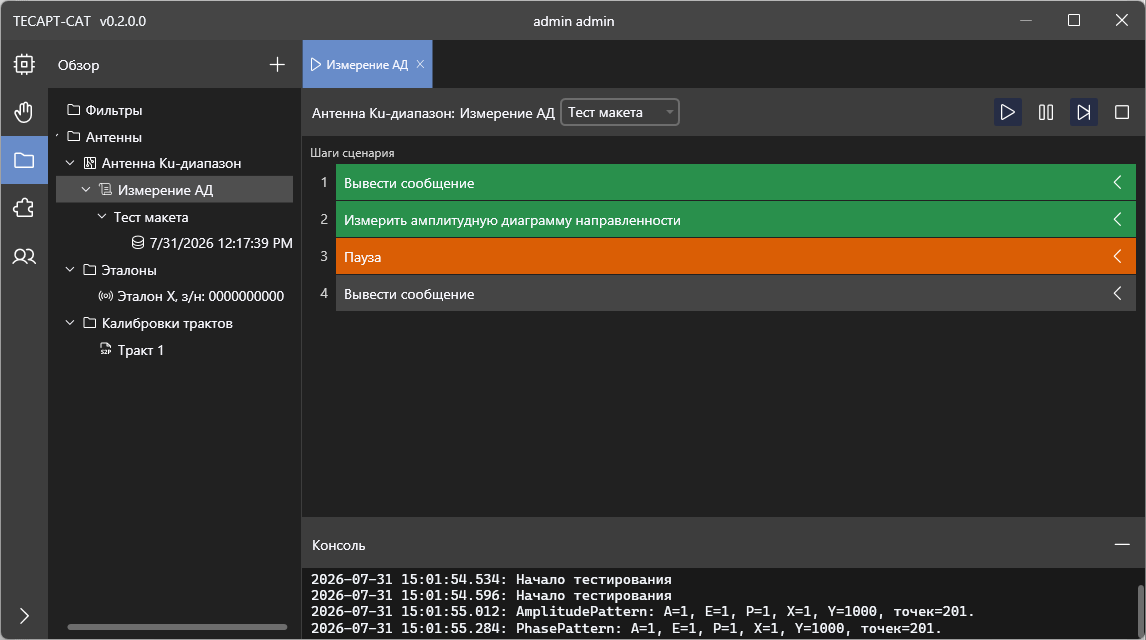1146x640 pixels.
Task: Select the Измерить амплитудную диаграмму направленности step
Action: pos(735,219)
